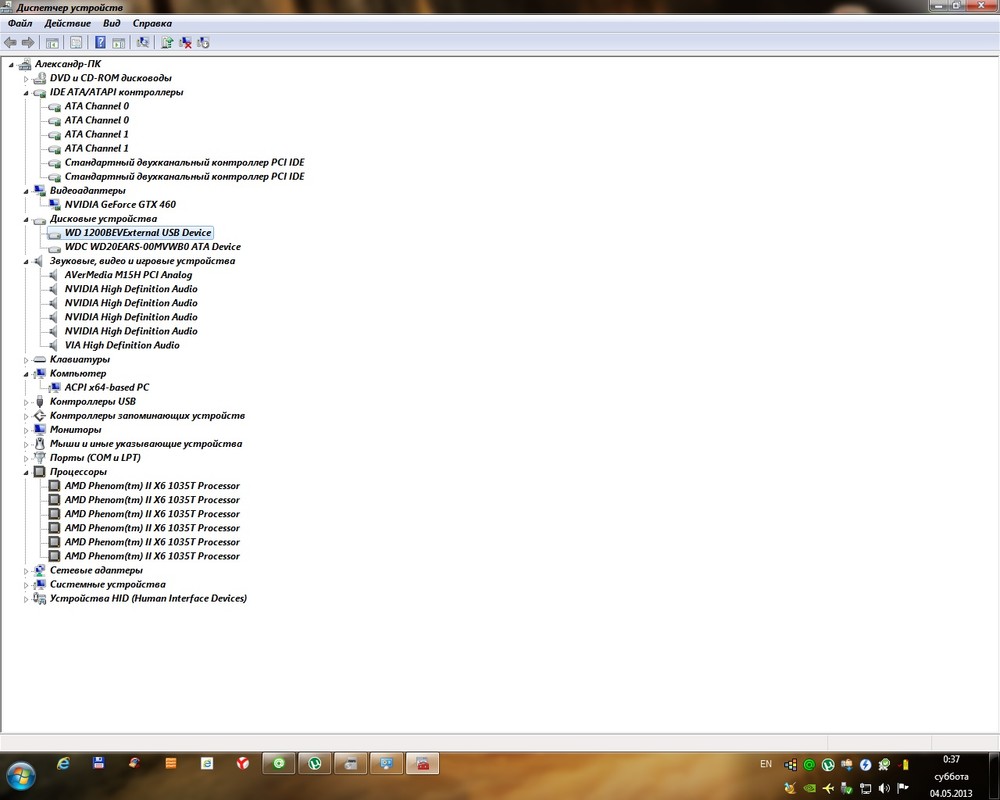
Task: Expand DVD и CD-ROM дисководы node
Action: [x=26, y=78]
